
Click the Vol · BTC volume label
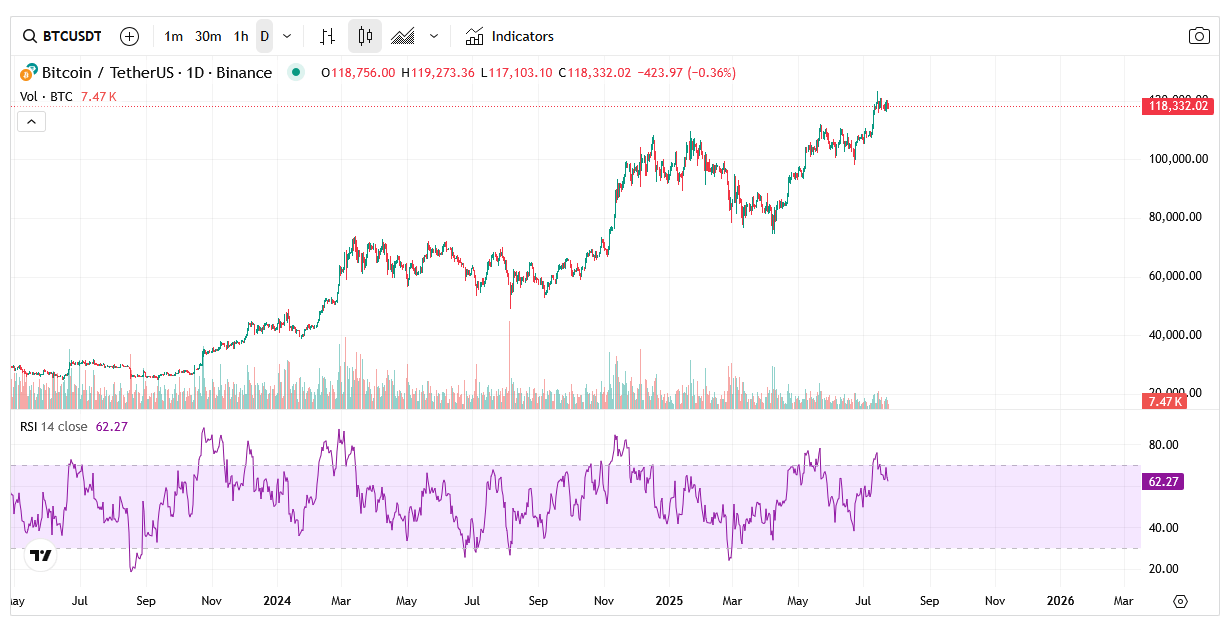pyautogui.click(x=47, y=96)
